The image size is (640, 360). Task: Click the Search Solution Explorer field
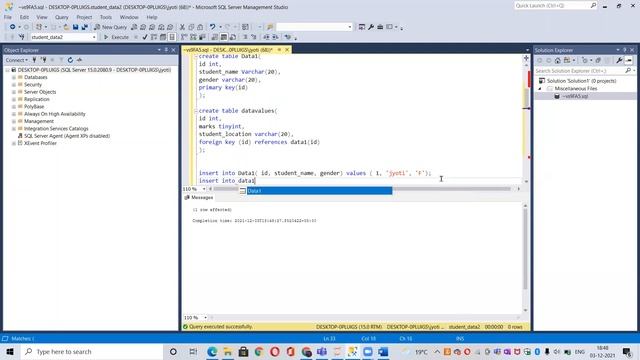pos(584,71)
